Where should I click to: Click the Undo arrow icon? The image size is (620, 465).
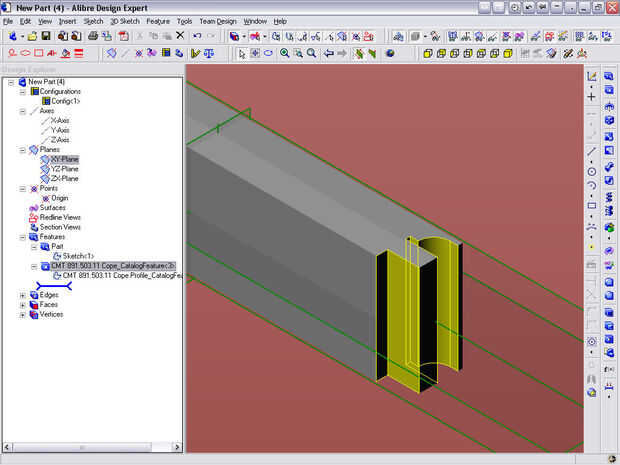click(197, 36)
